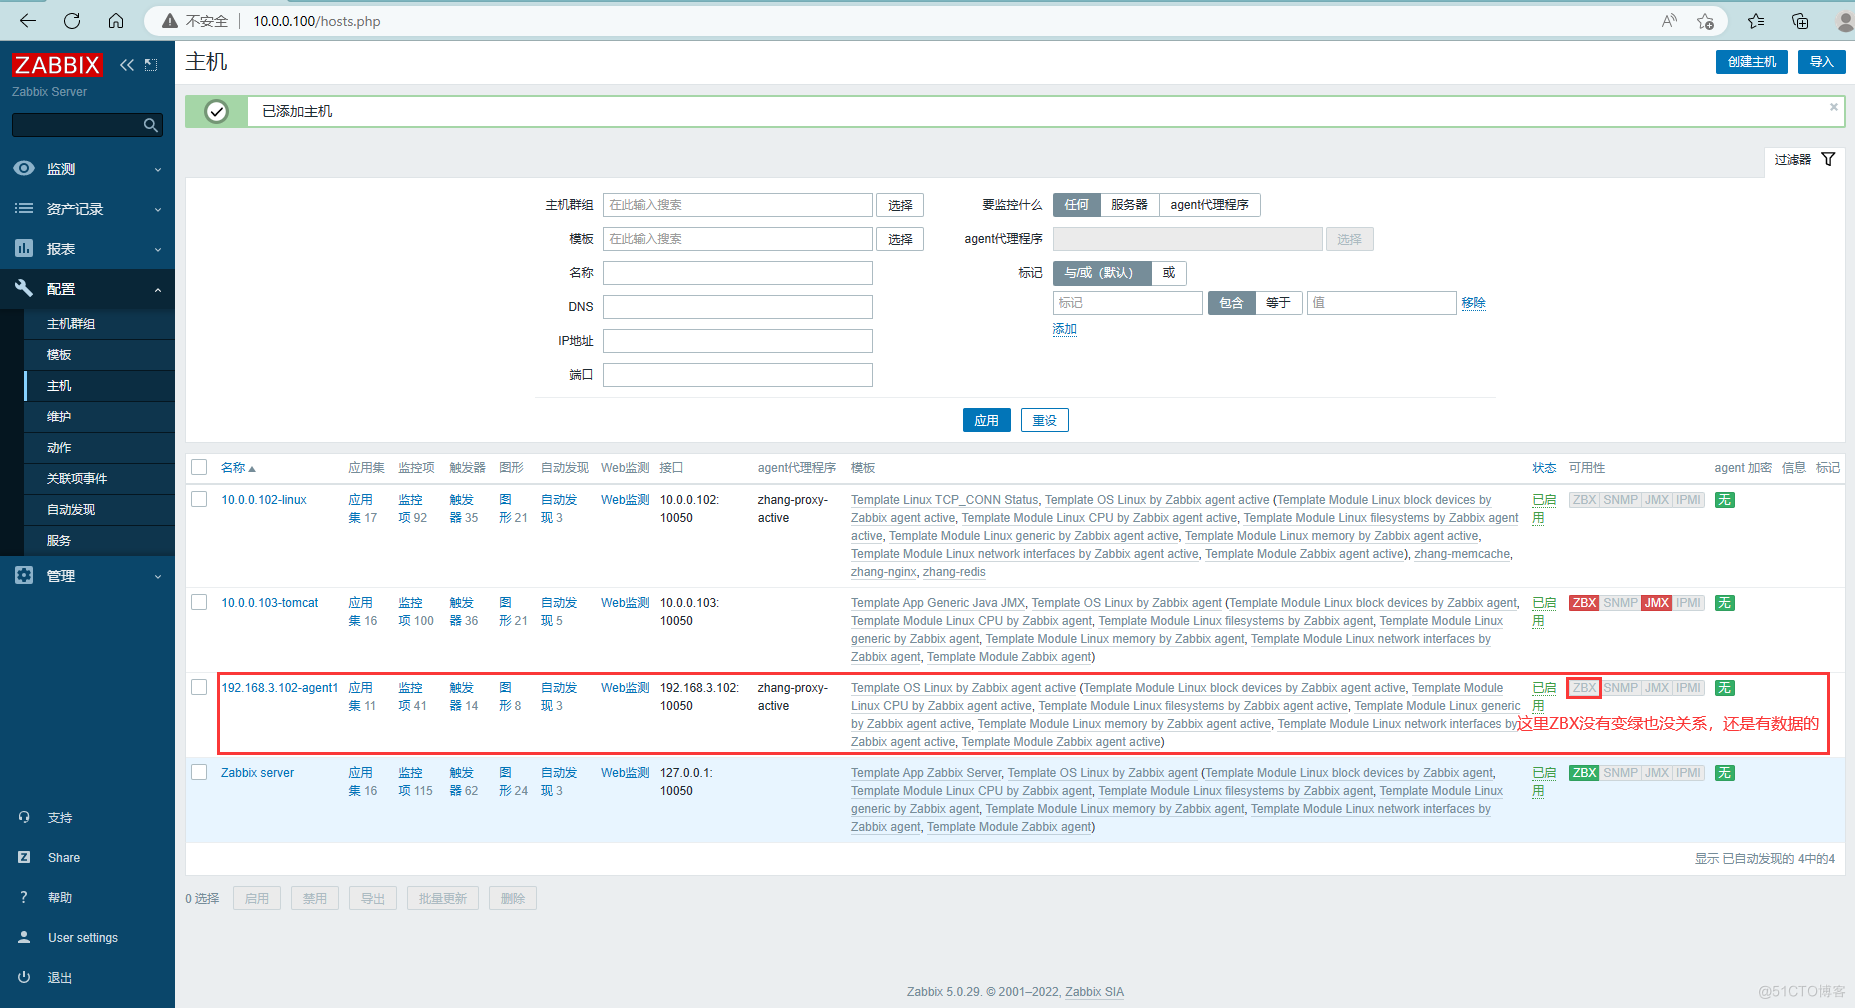This screenshot has height=1008, width=1855.
Task: Focus the IP地址 filter field
Action: [738, 341]
